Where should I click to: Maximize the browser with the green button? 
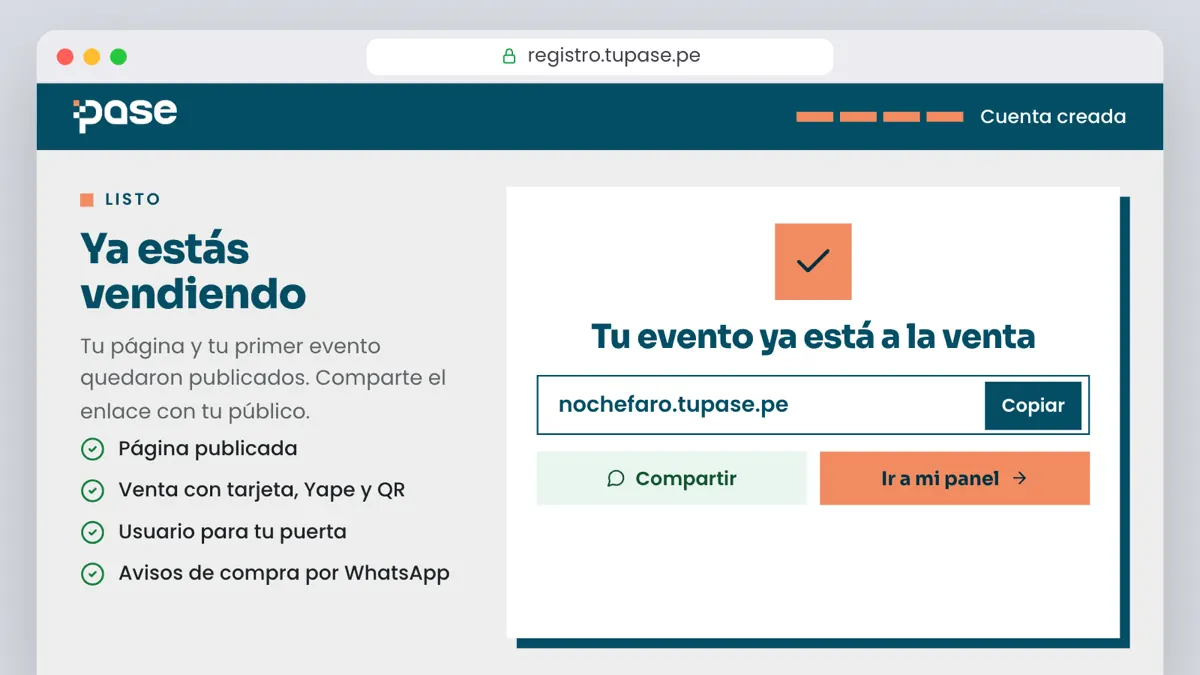(x=118, y=57)
